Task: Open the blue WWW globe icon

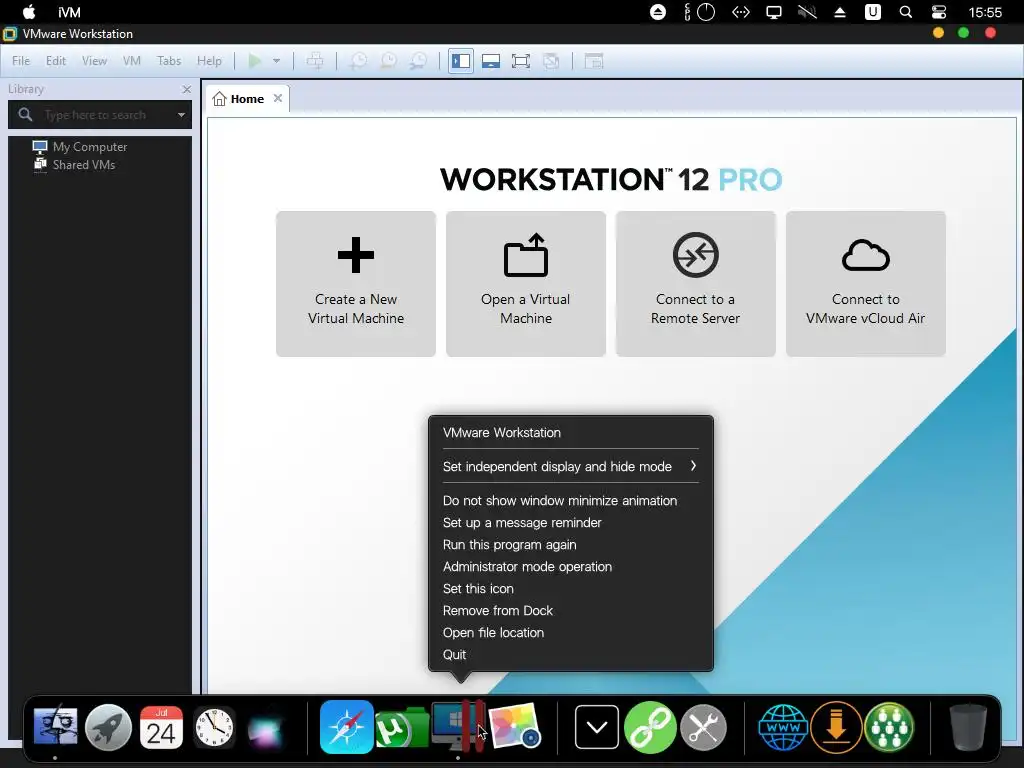Action: (x=783, y=727)
